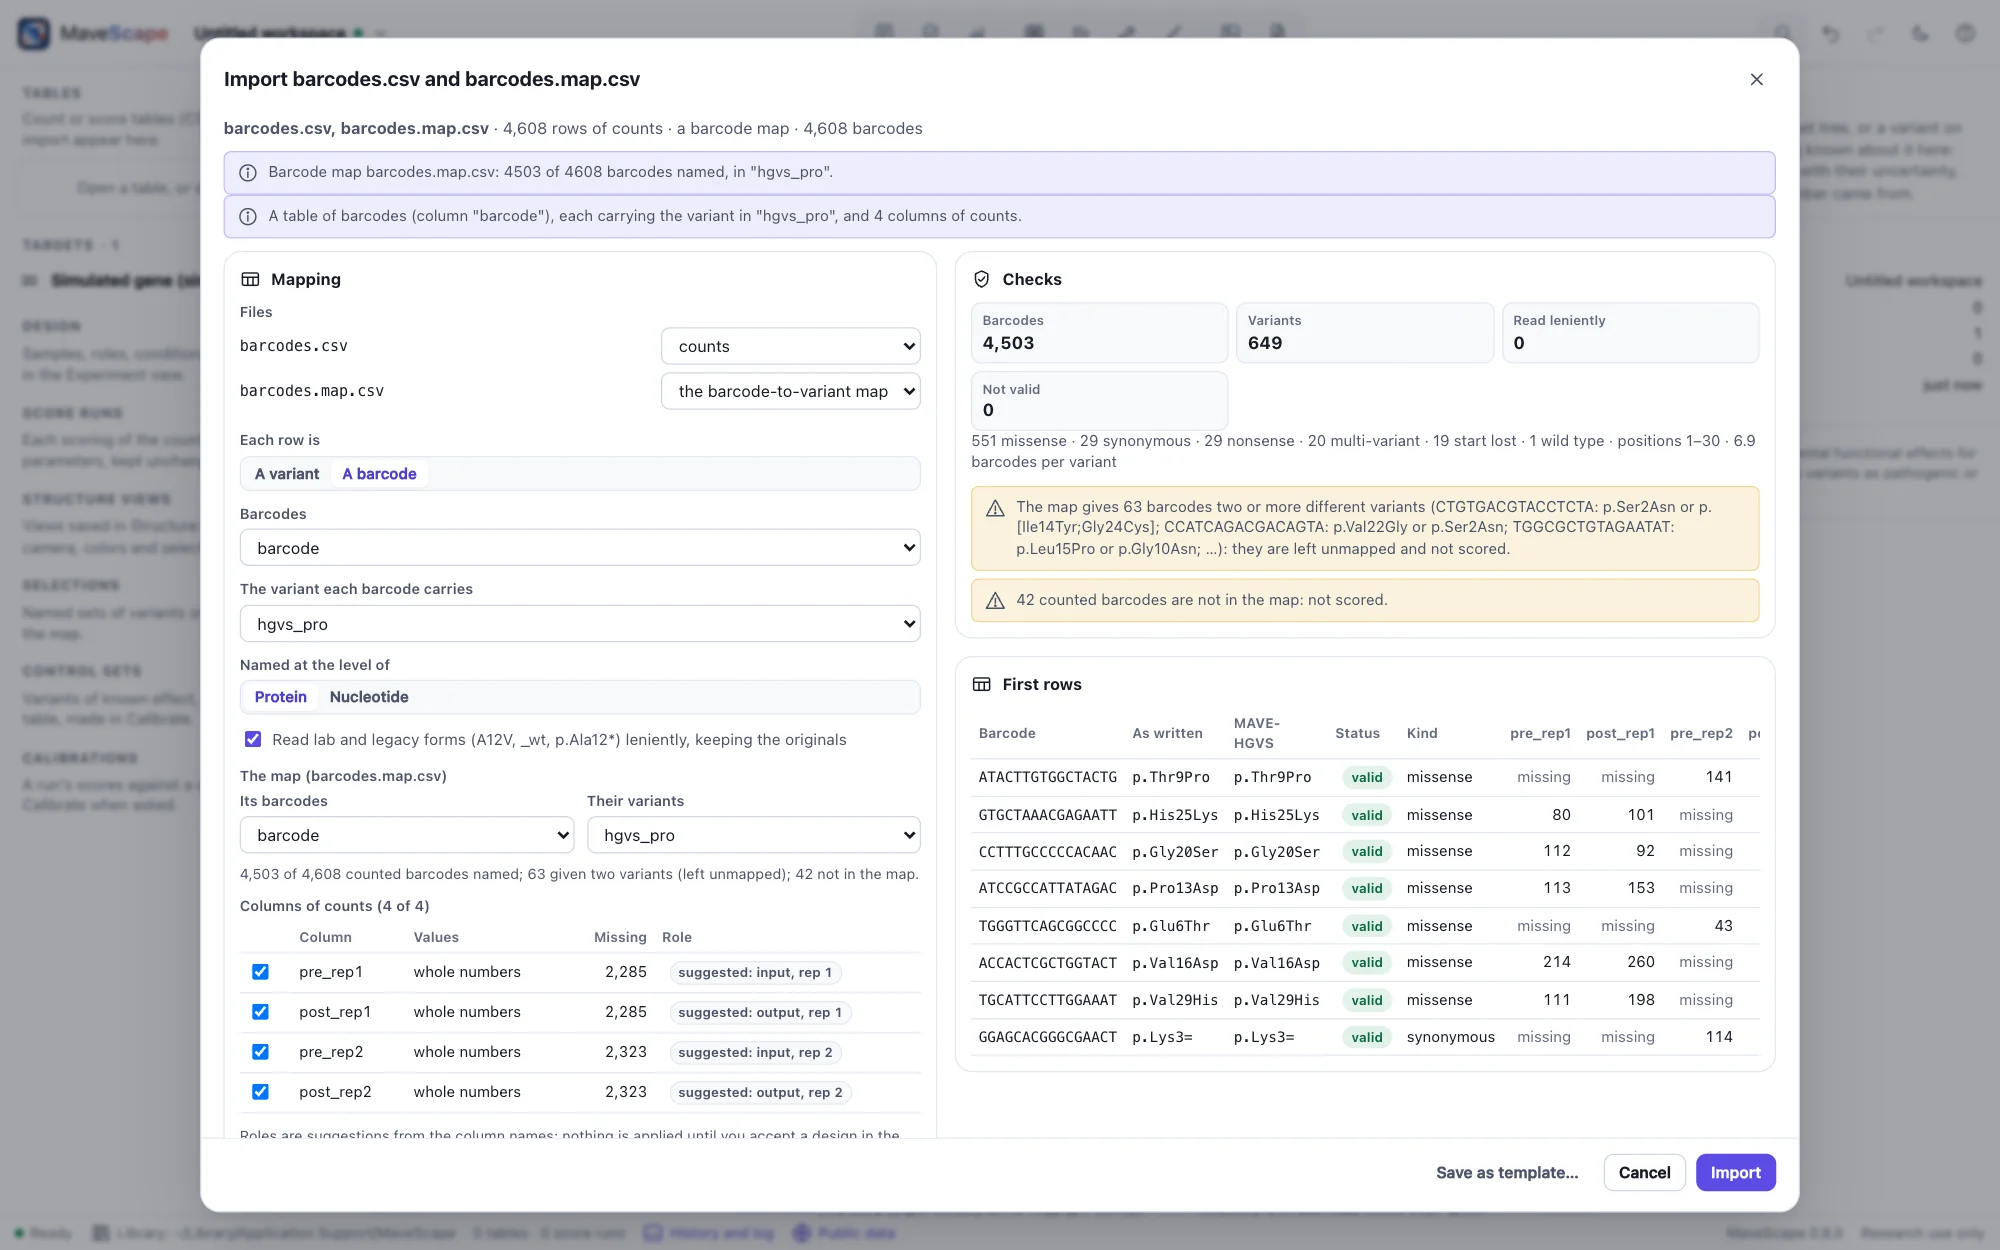
Task: Click the Checks shield icon
Action: click(982, 280)
